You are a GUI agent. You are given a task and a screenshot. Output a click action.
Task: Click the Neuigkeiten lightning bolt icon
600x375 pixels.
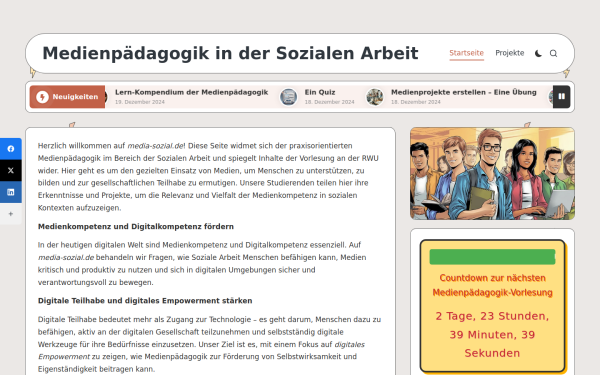click(42, 97)
